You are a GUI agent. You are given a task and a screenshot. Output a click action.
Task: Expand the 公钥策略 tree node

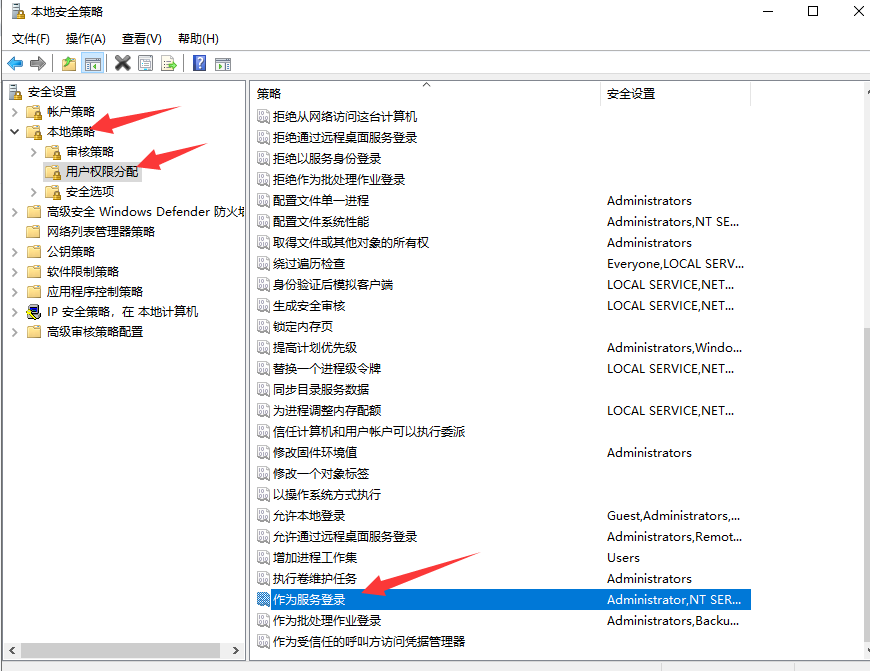pos(15,252)
